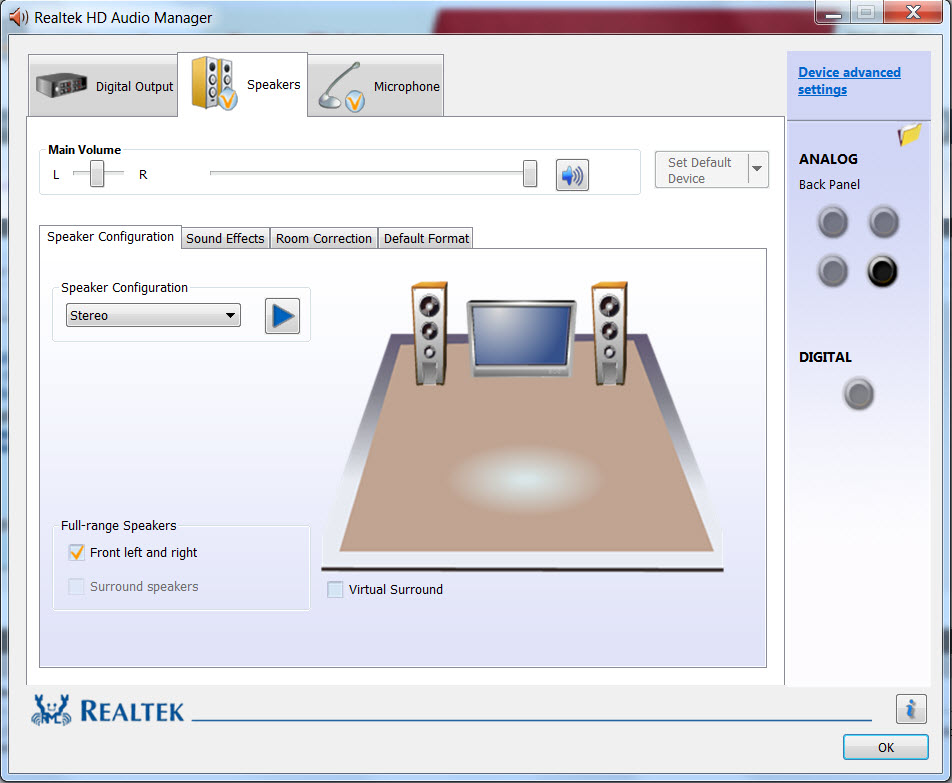952x783 pixels.
Task: Open the Stereo speaker configuration dropdown
Action: pyautogui.click(x=153, y=316)
